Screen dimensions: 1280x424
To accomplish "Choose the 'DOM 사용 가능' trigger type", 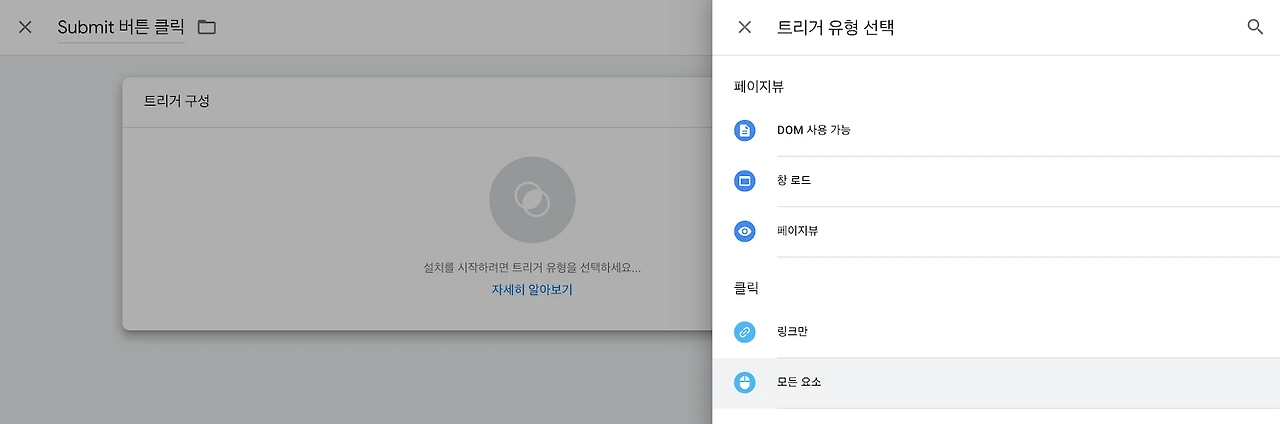I will tap(996, 130).
